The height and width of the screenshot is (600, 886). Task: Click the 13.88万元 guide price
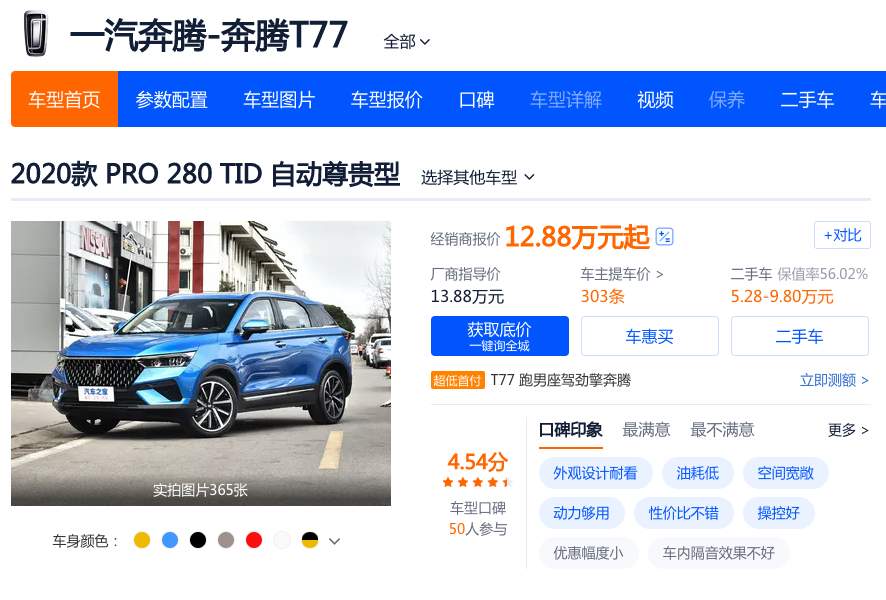[x=467, y=296]
